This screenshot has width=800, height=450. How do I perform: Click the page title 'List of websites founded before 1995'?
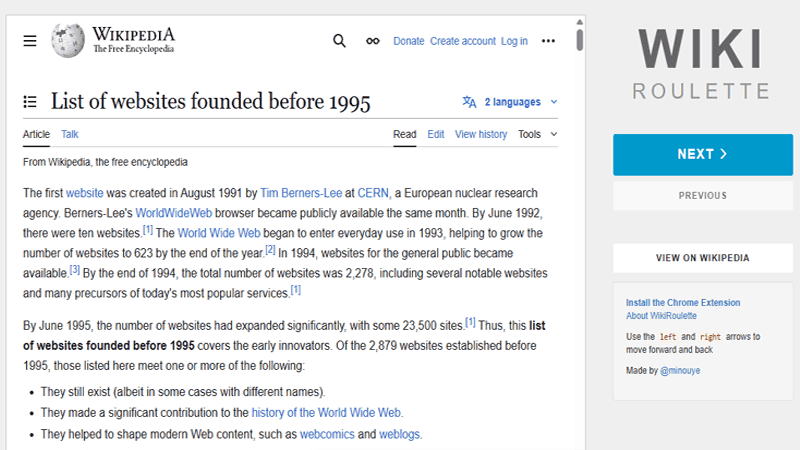click(x=210, y=101)
